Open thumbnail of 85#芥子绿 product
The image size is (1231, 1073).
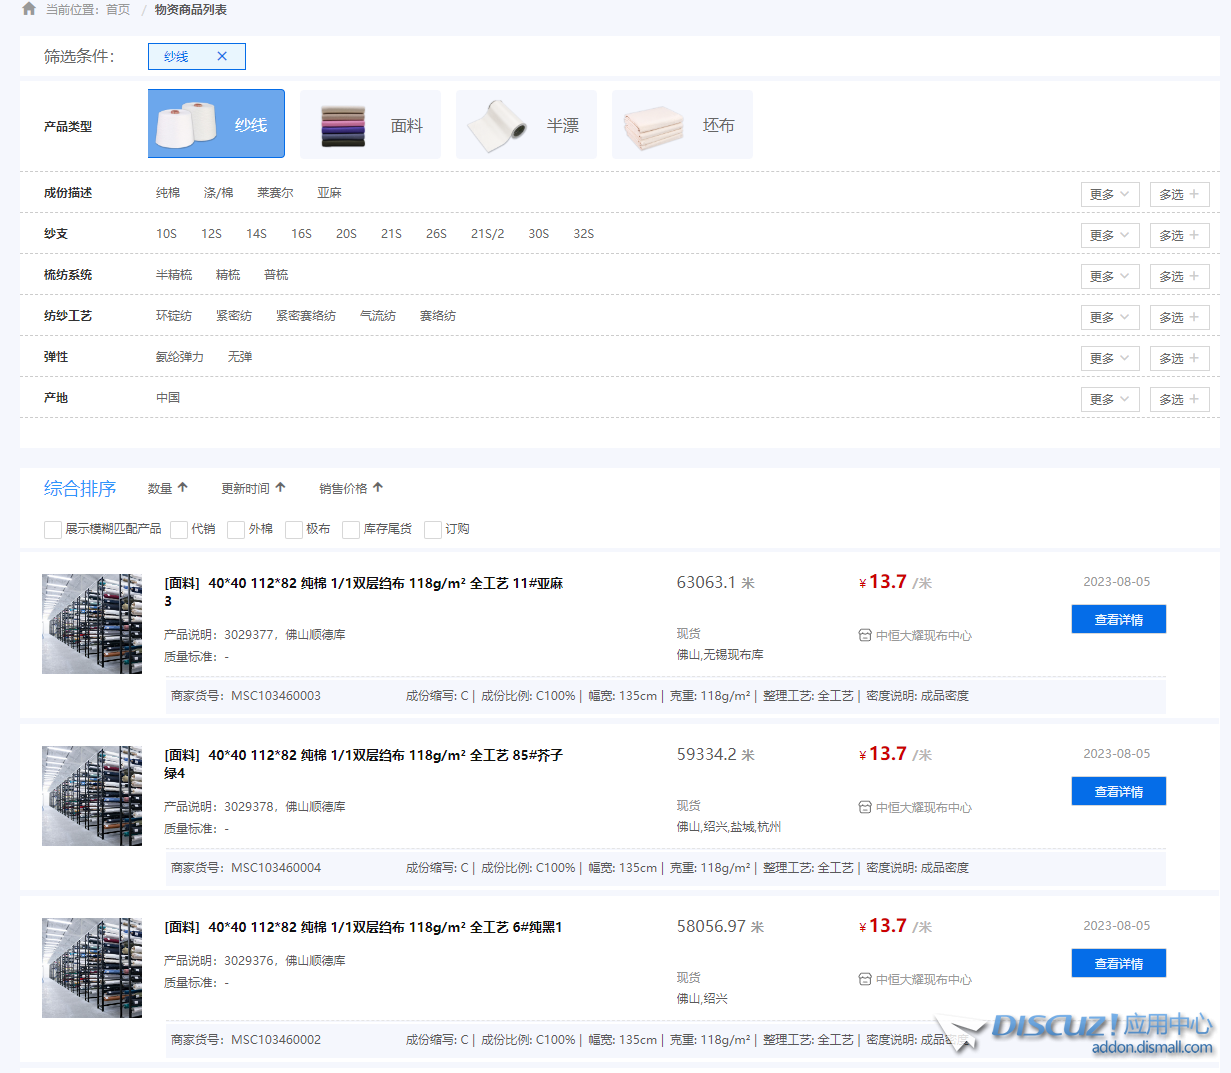(92, 796)
